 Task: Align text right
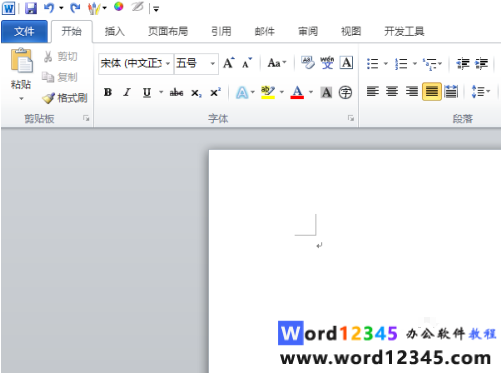click(x=412, y=91)
